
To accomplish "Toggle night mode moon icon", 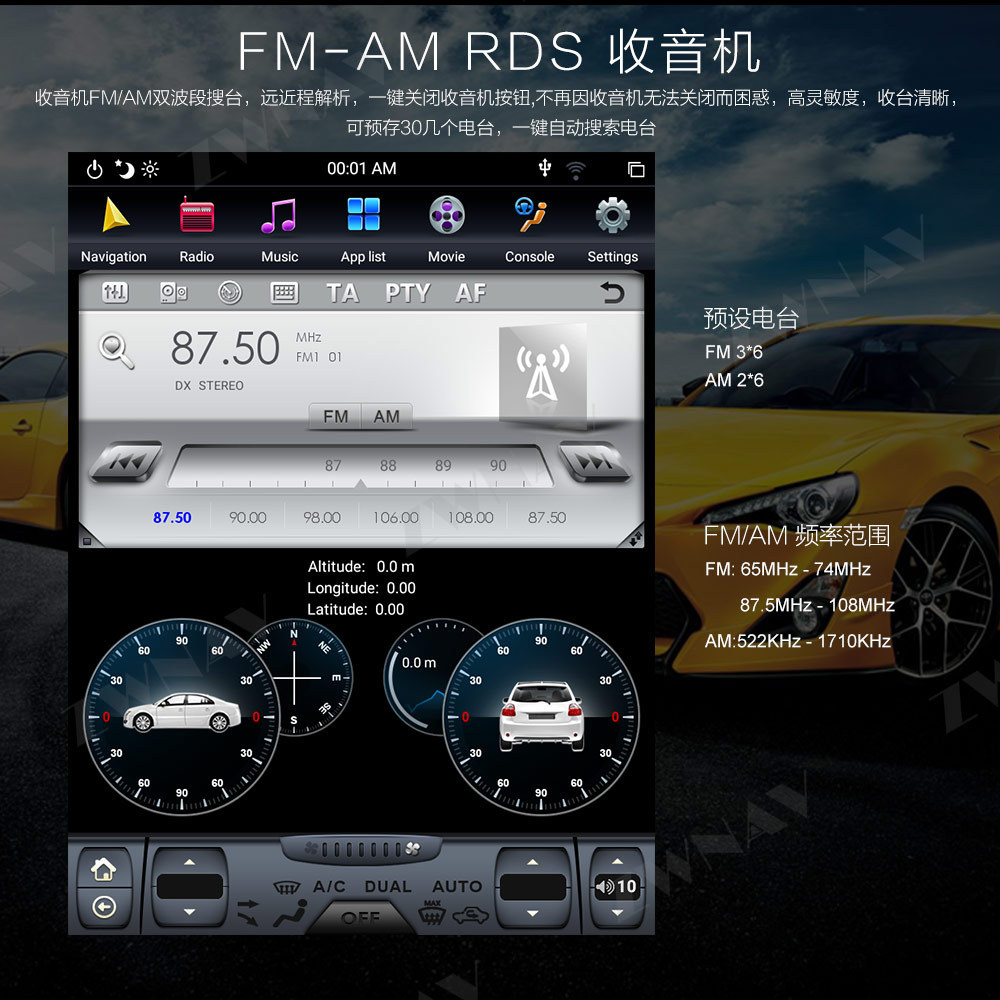I will click(x=124, y=169).
